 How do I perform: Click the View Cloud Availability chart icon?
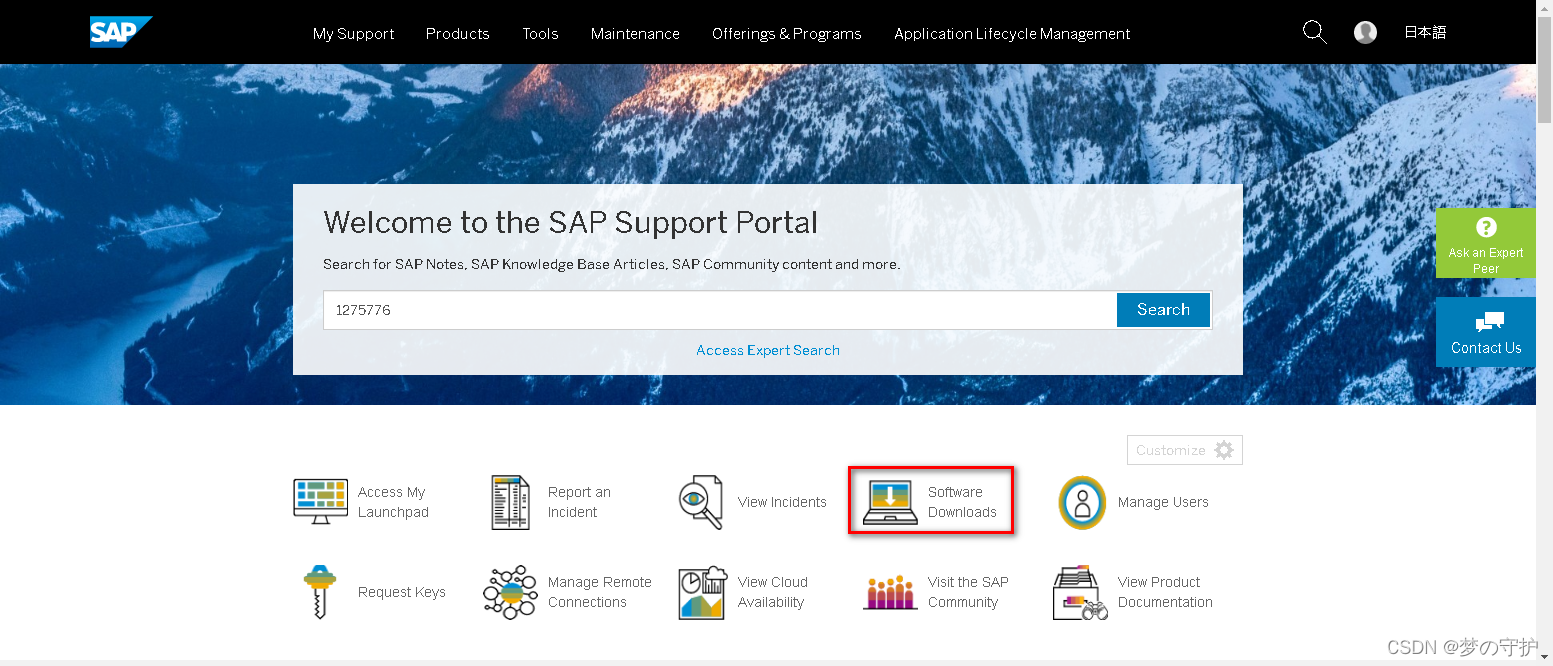(702, 592)
